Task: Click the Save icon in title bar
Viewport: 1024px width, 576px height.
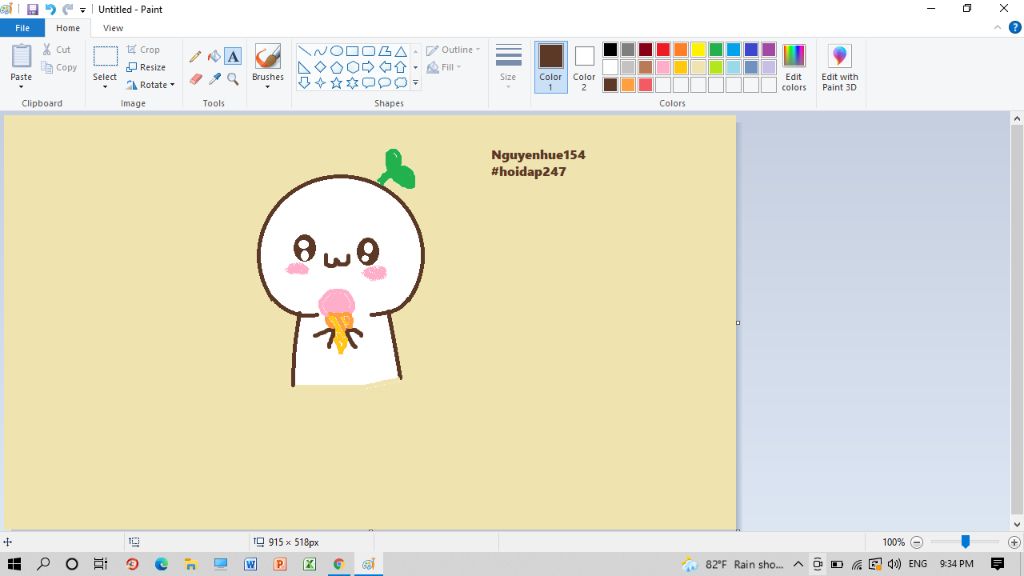Action: pyautogui.click(x=33, y=9)
